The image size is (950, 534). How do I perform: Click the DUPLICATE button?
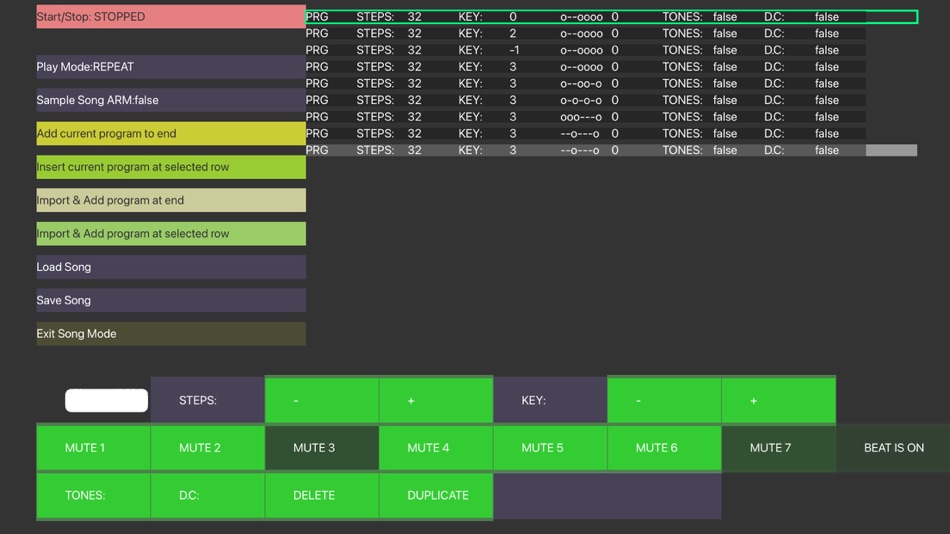tap(436, 495)
